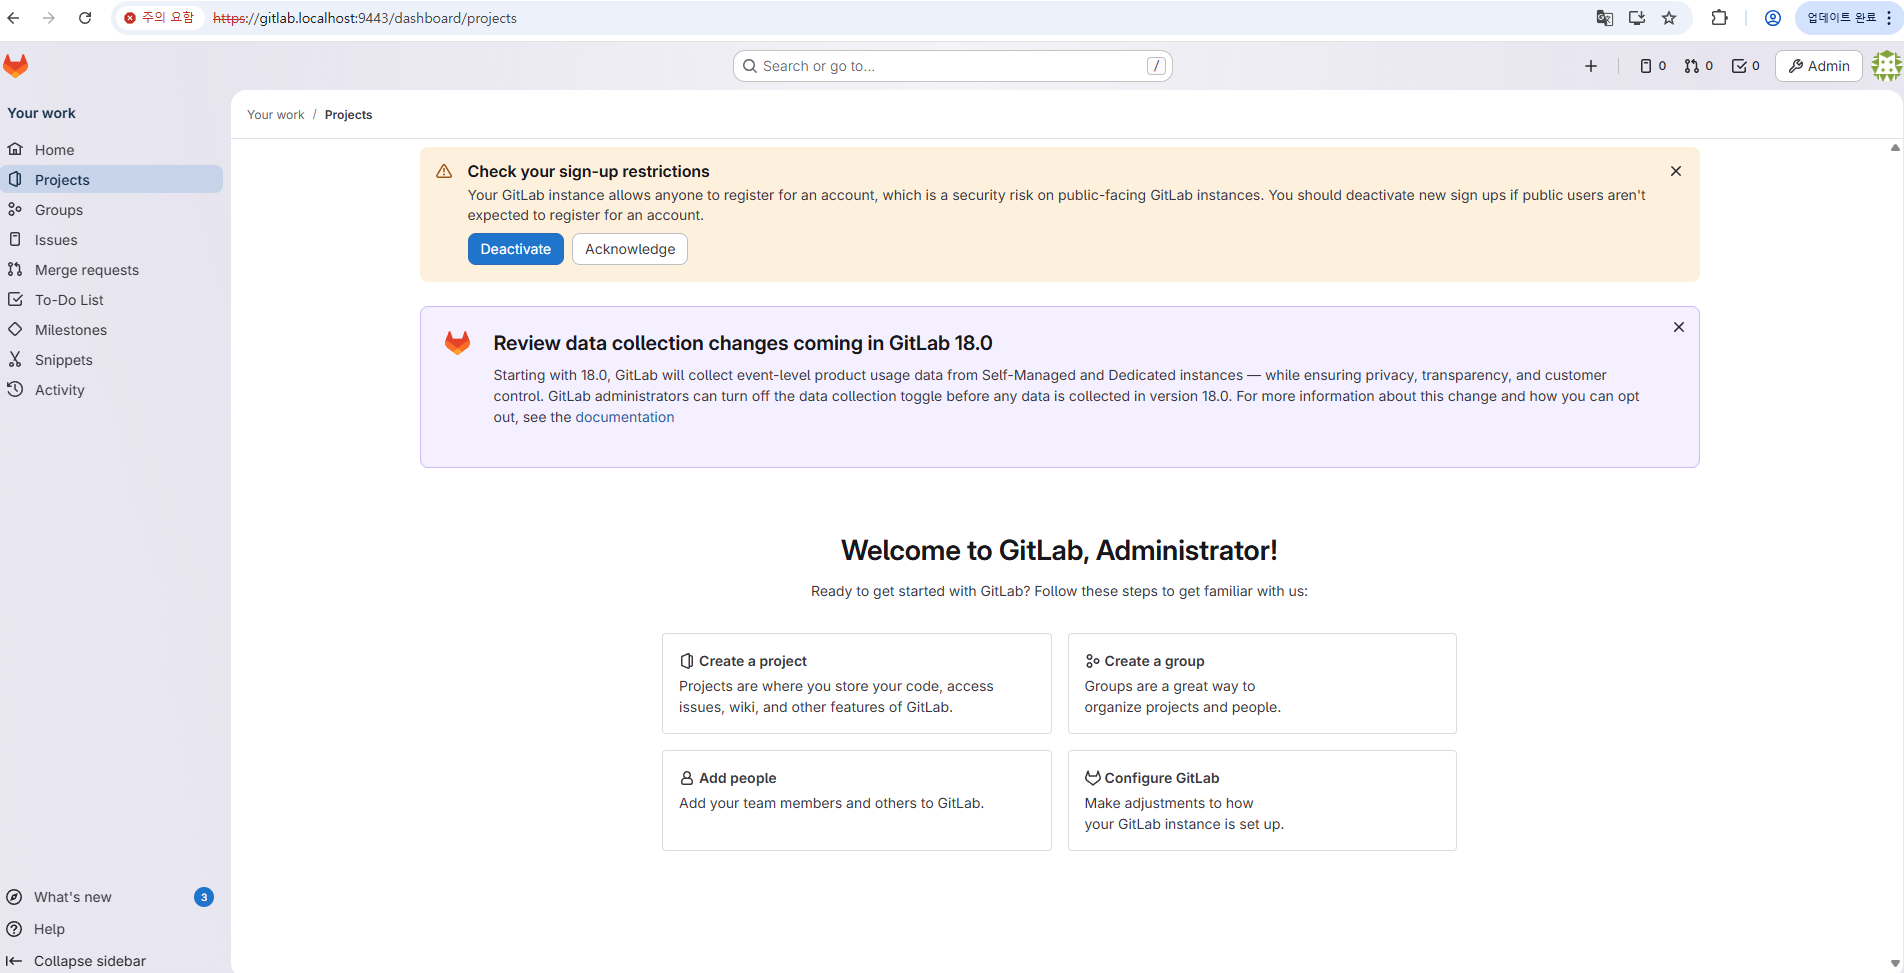
Task: Open Issues in the sidebar
Action: (x=112, y=240)
